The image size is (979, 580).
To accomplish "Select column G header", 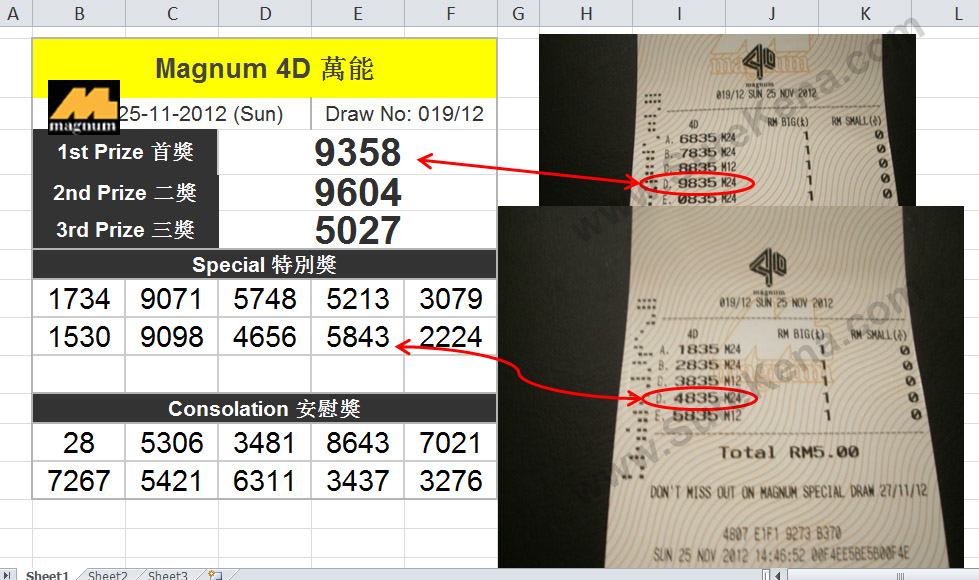I will (x=518, y=13).
